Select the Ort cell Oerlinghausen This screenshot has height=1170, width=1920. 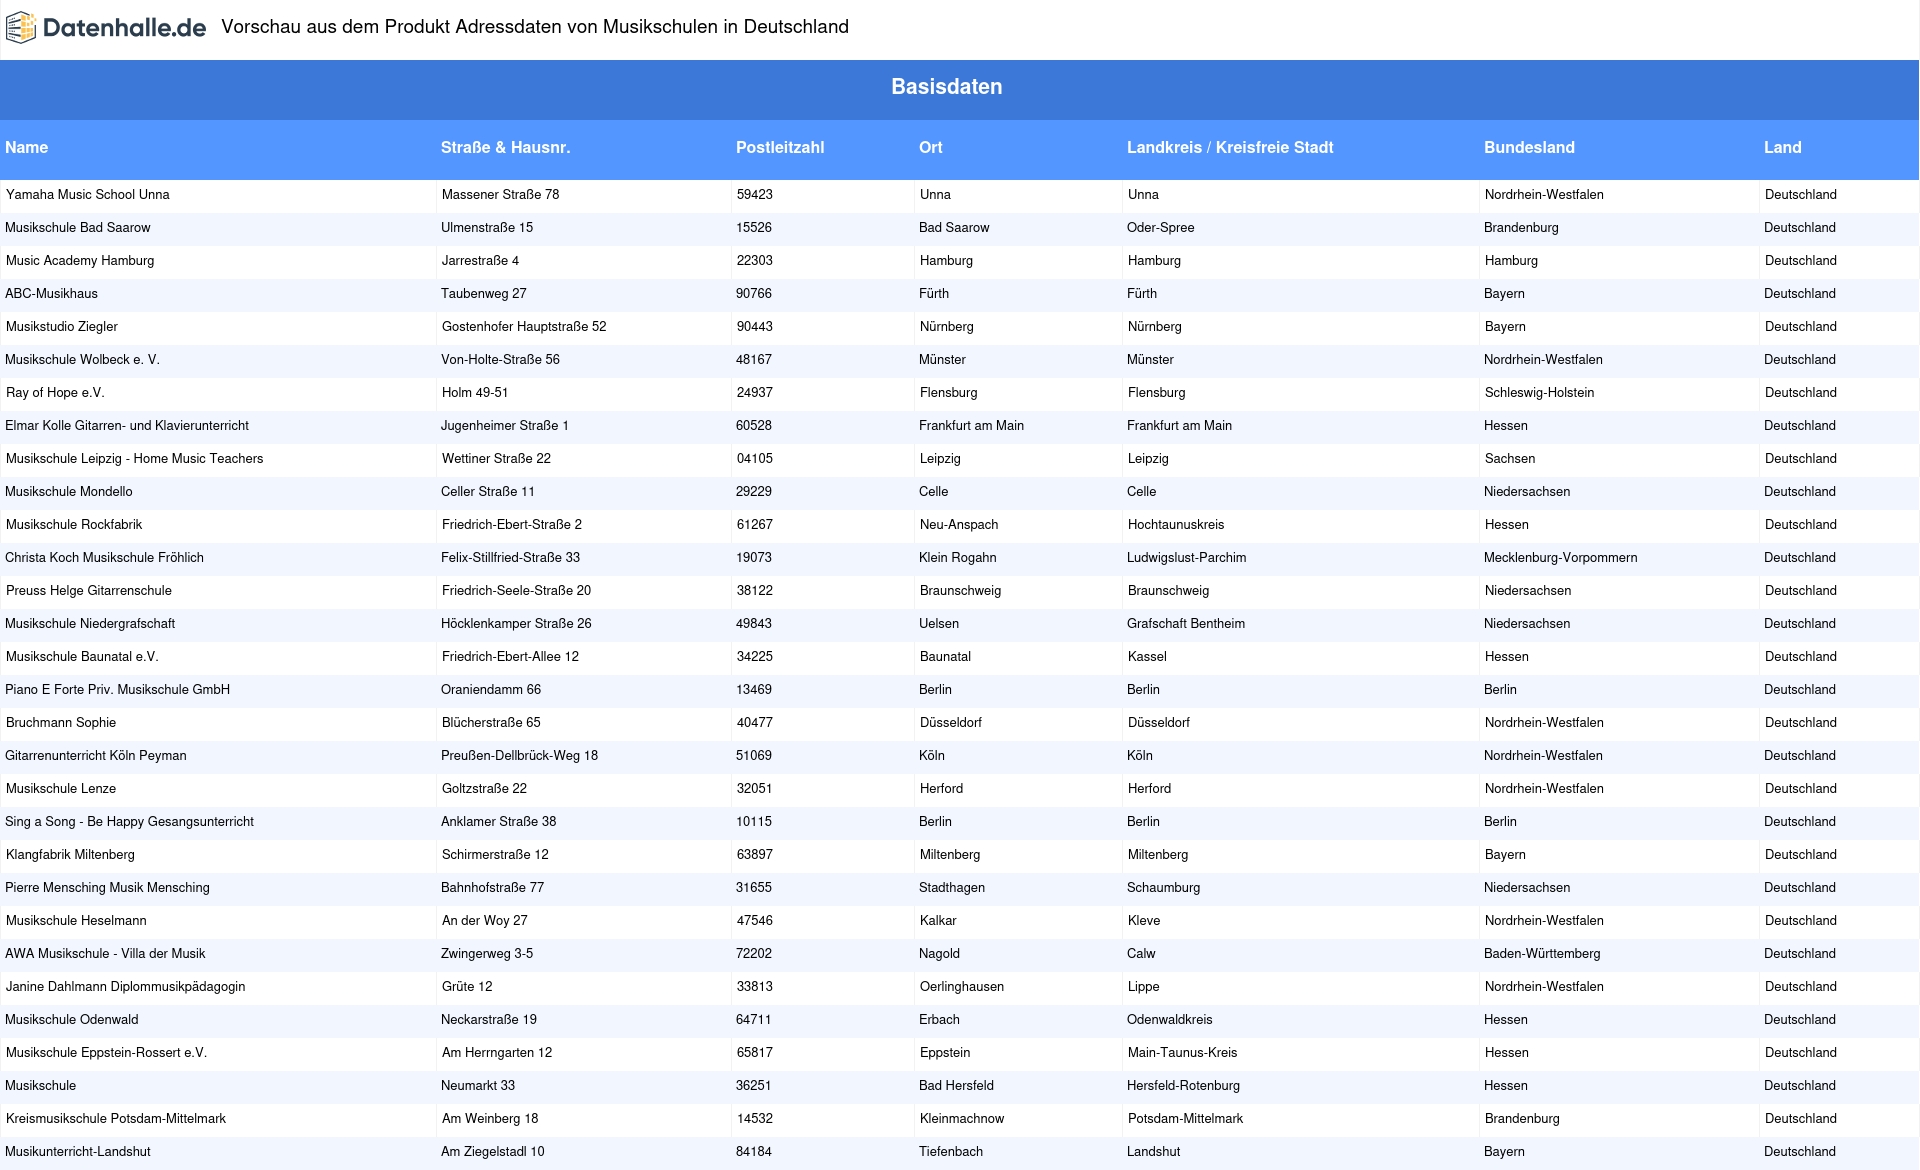(962, 987)
